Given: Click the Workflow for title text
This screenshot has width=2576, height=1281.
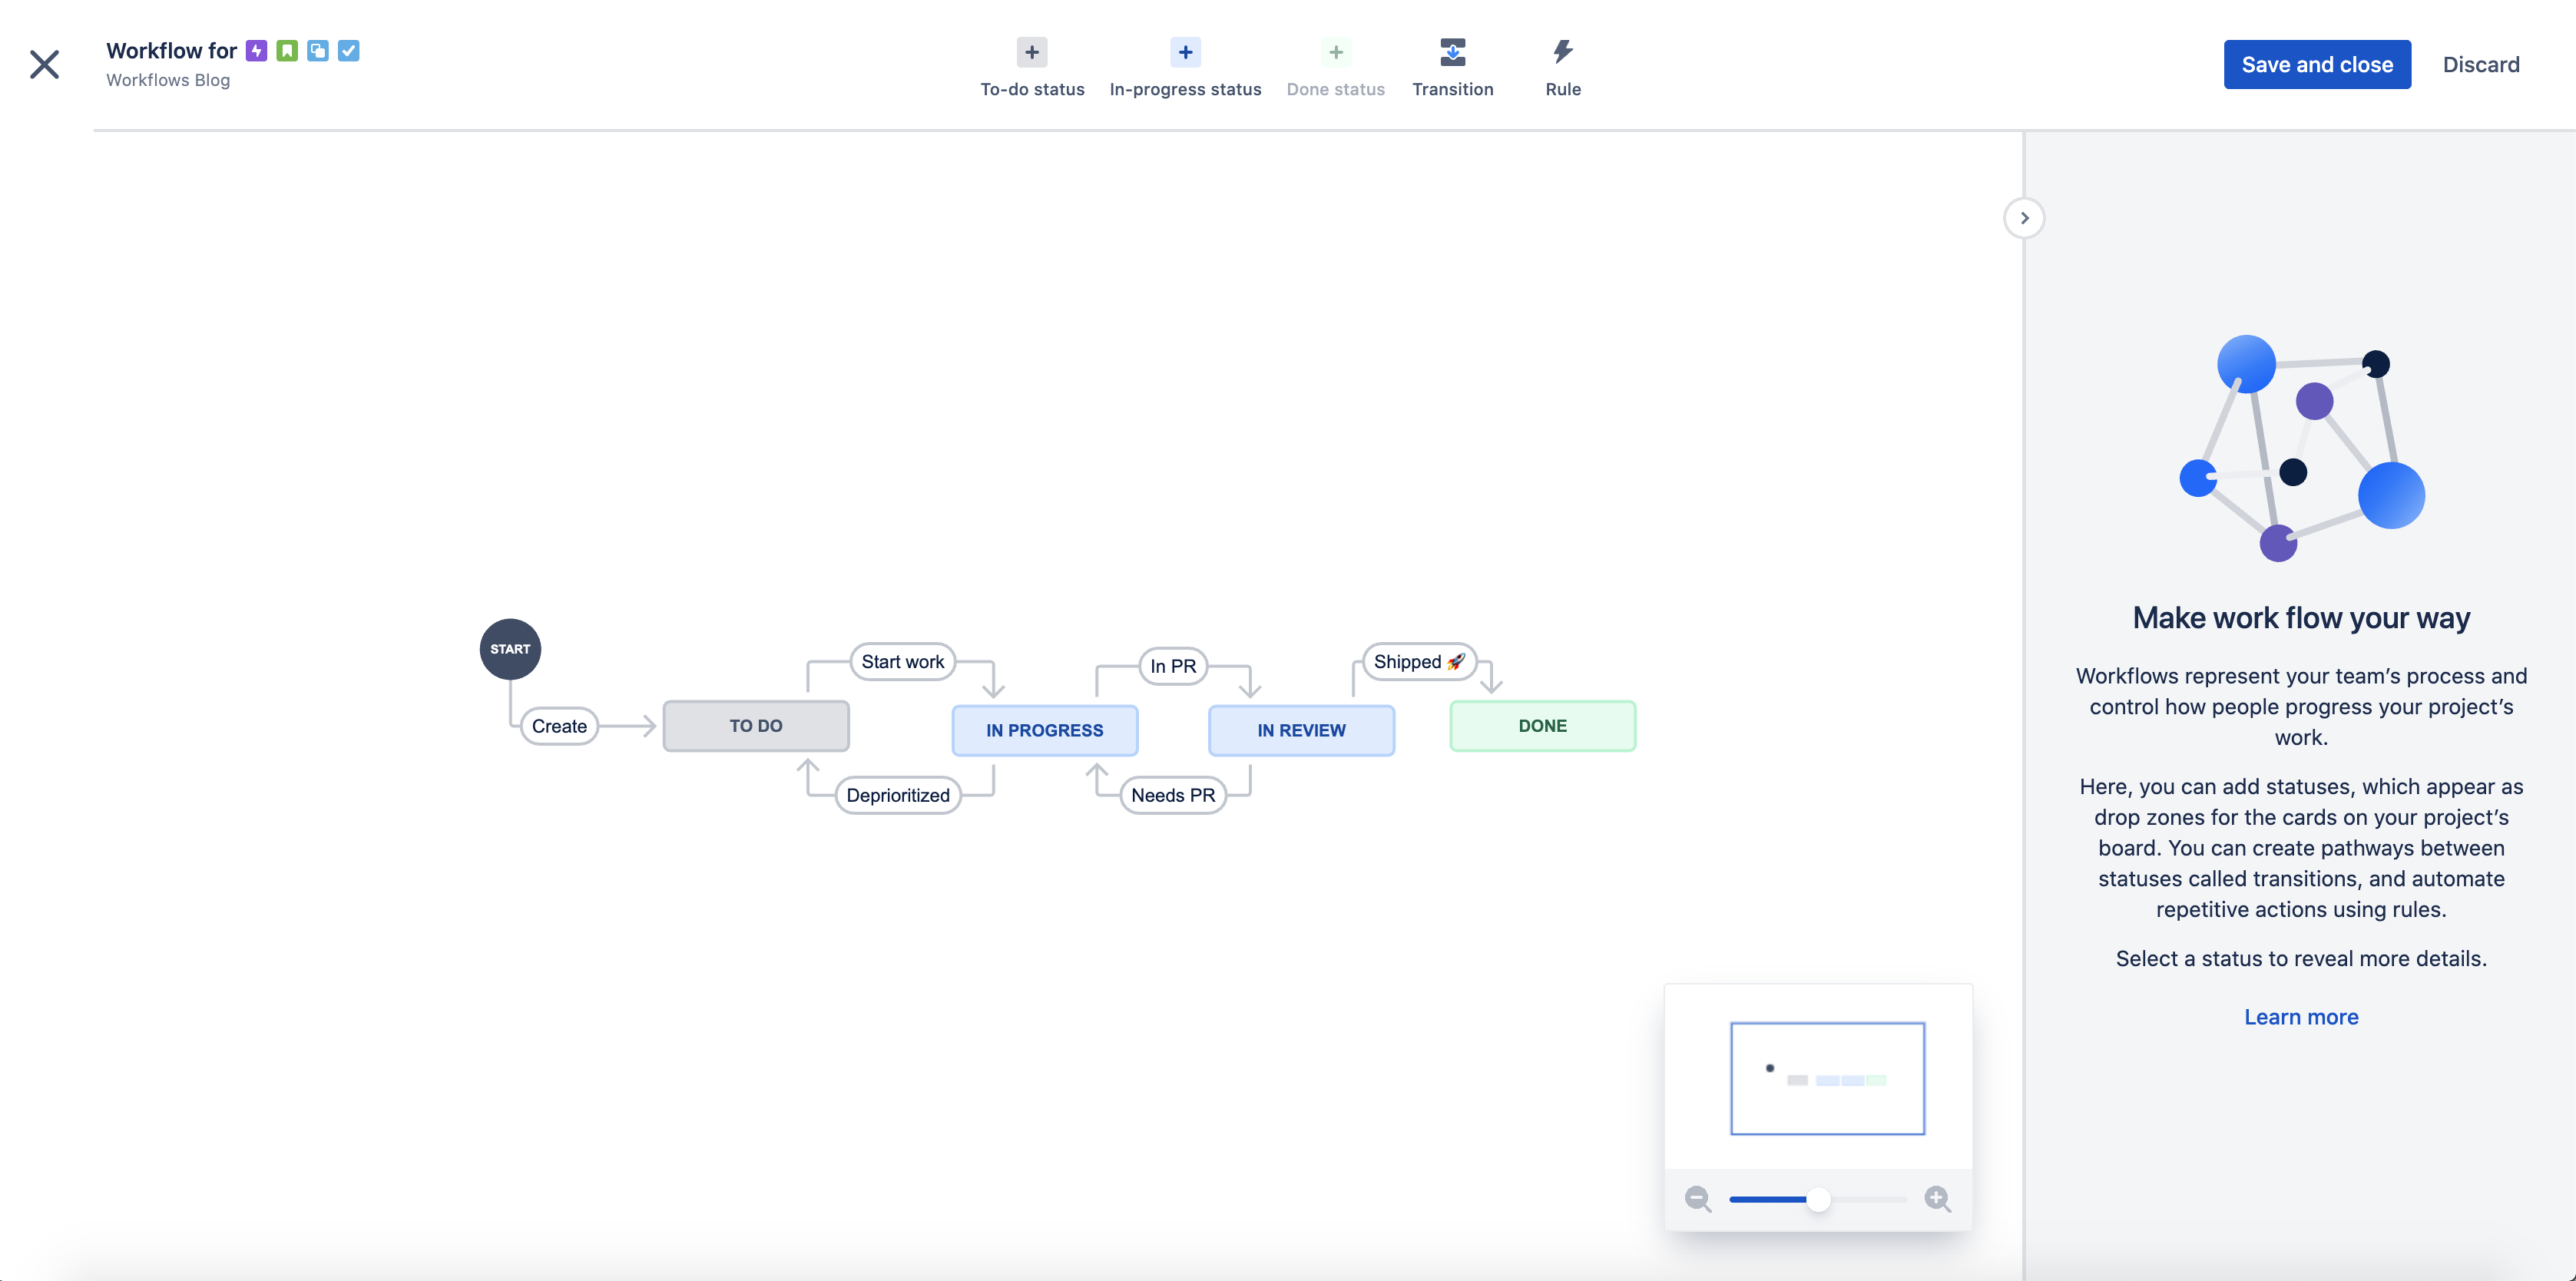Looking at the screenshot, I should tap(171, 51).
